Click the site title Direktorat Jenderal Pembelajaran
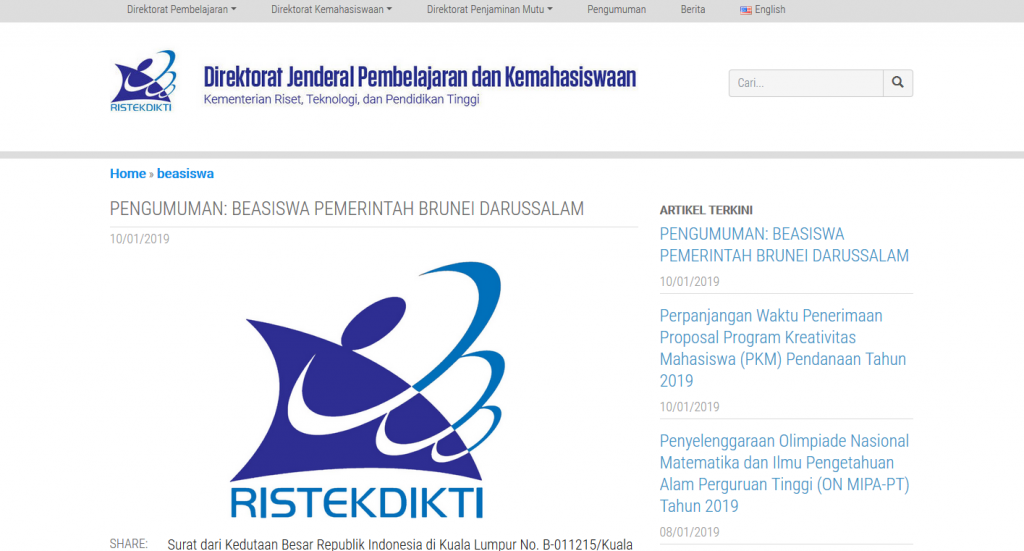Screen dimensions: 1024x551 point(419,77)
